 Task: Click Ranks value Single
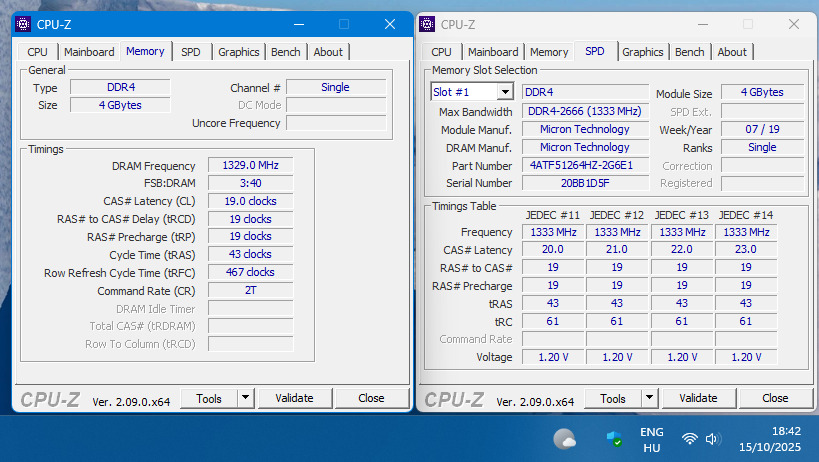(x=763, y=147)
